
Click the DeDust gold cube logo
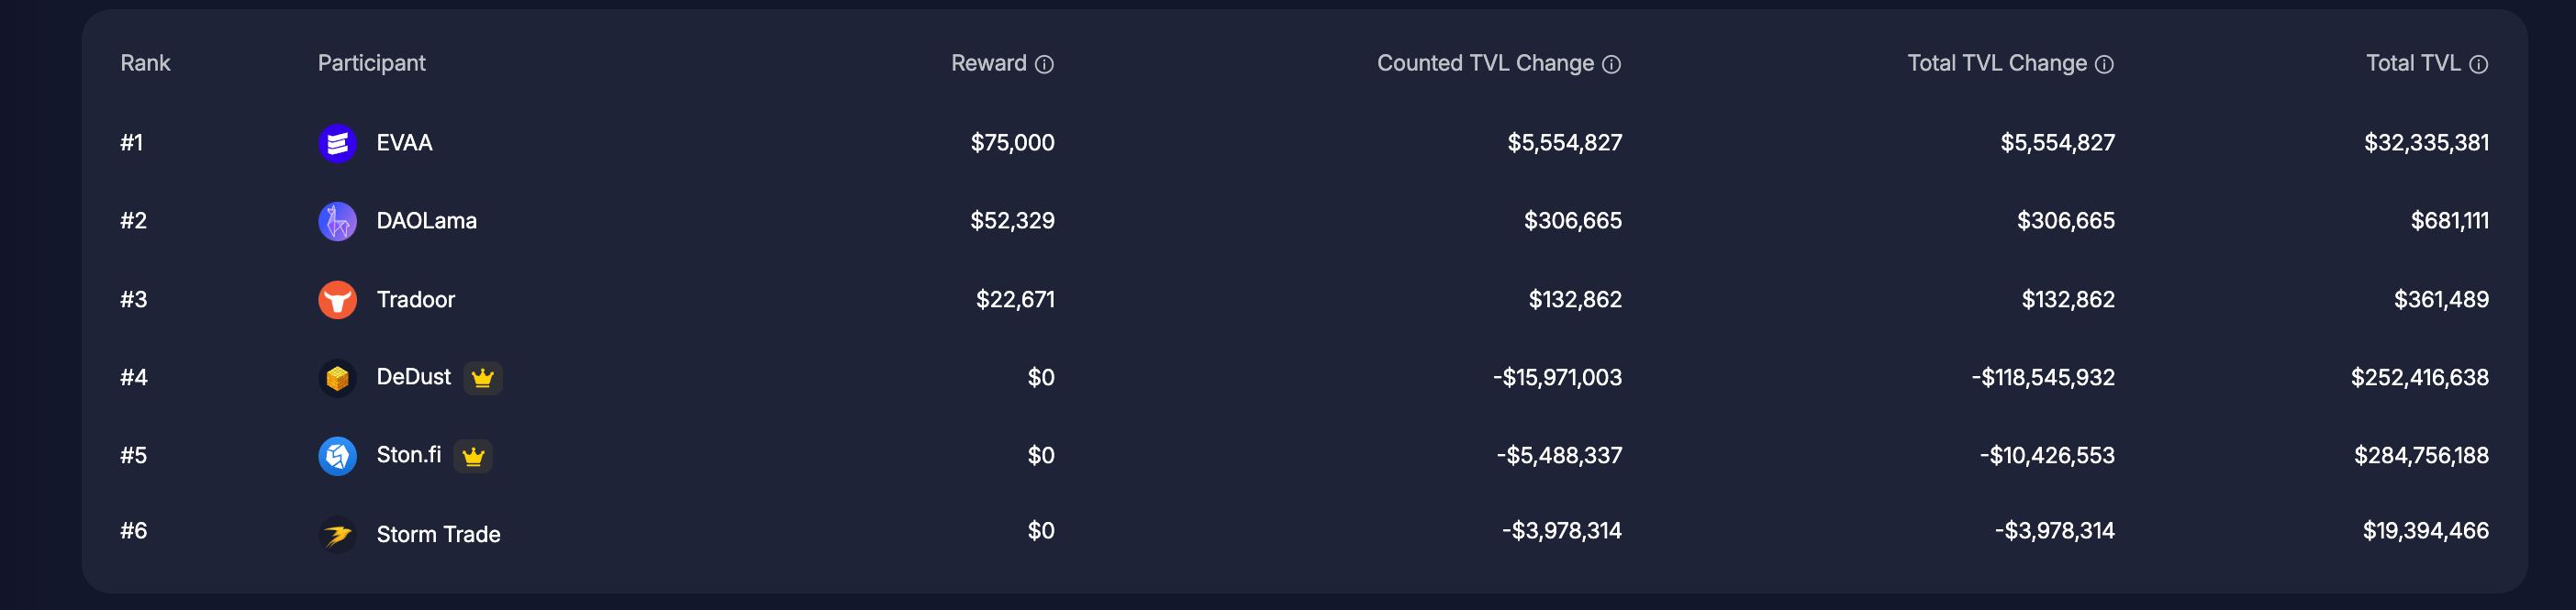[x=337, y=378]
